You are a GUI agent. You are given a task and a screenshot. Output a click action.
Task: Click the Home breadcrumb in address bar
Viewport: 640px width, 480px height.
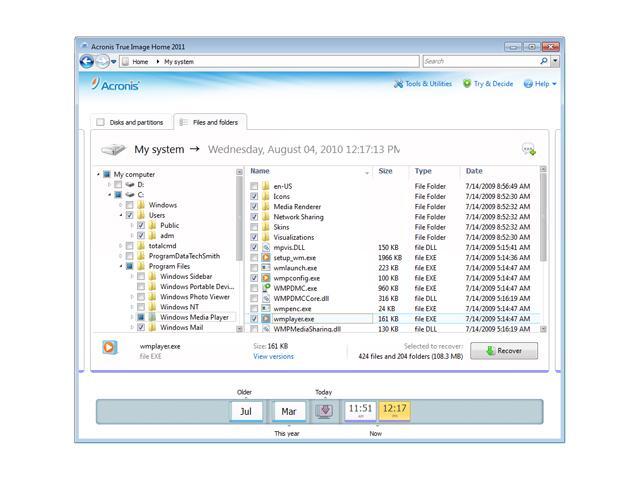click(140, 62)
